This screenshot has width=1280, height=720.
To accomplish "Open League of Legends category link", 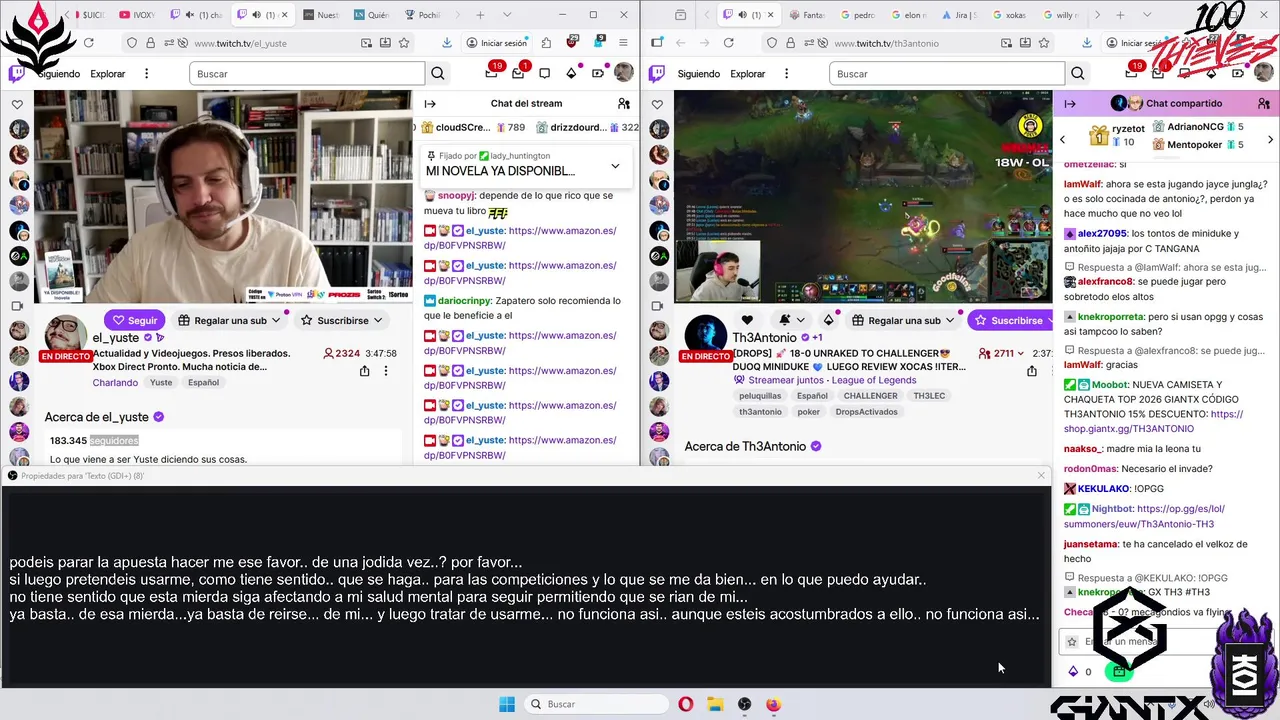I will pos(874,380).
